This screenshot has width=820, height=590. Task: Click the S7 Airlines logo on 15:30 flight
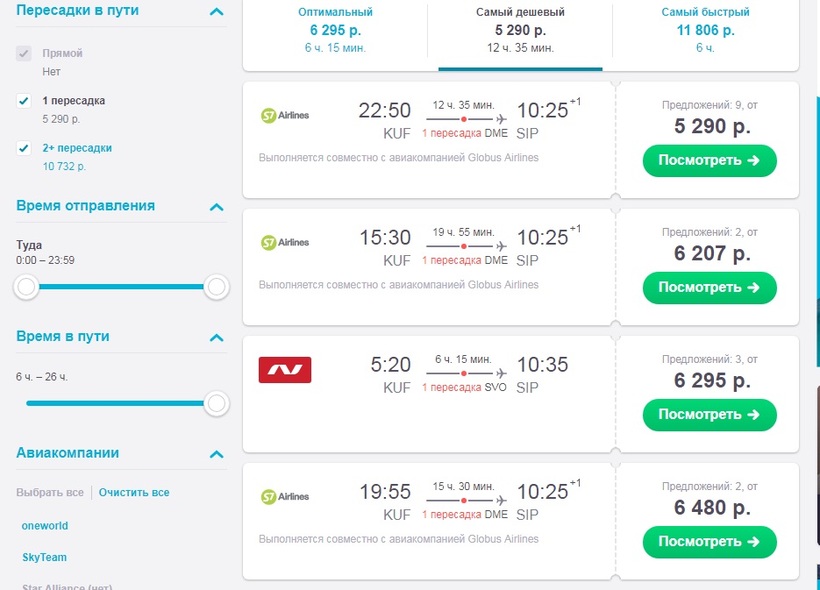[285, 242]
